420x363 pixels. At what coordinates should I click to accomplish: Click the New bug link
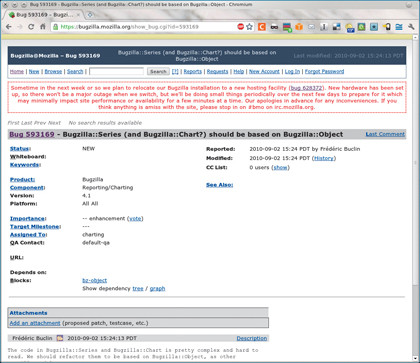click(x=34, y=71)
